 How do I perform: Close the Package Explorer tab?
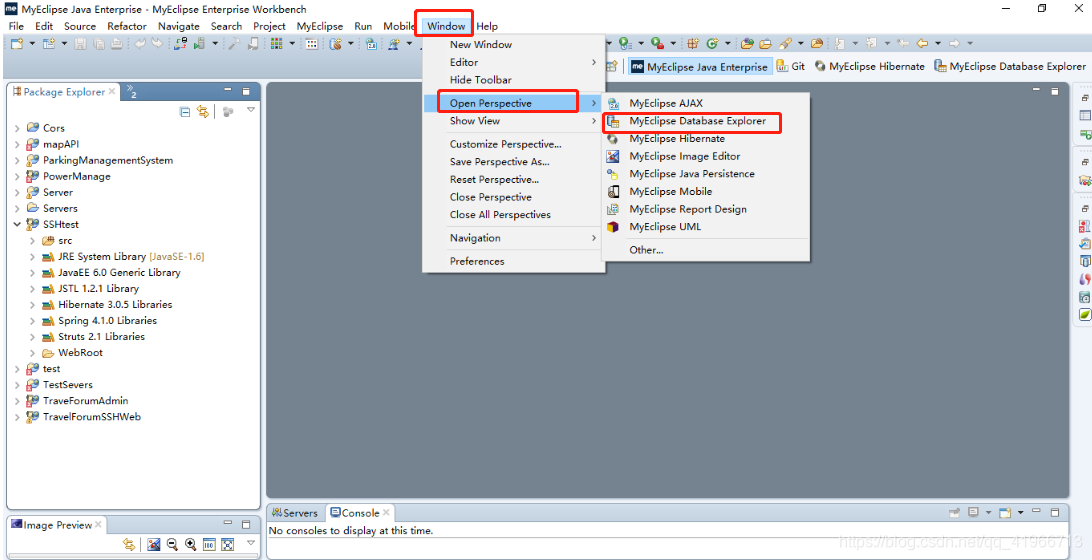point(112,91)
